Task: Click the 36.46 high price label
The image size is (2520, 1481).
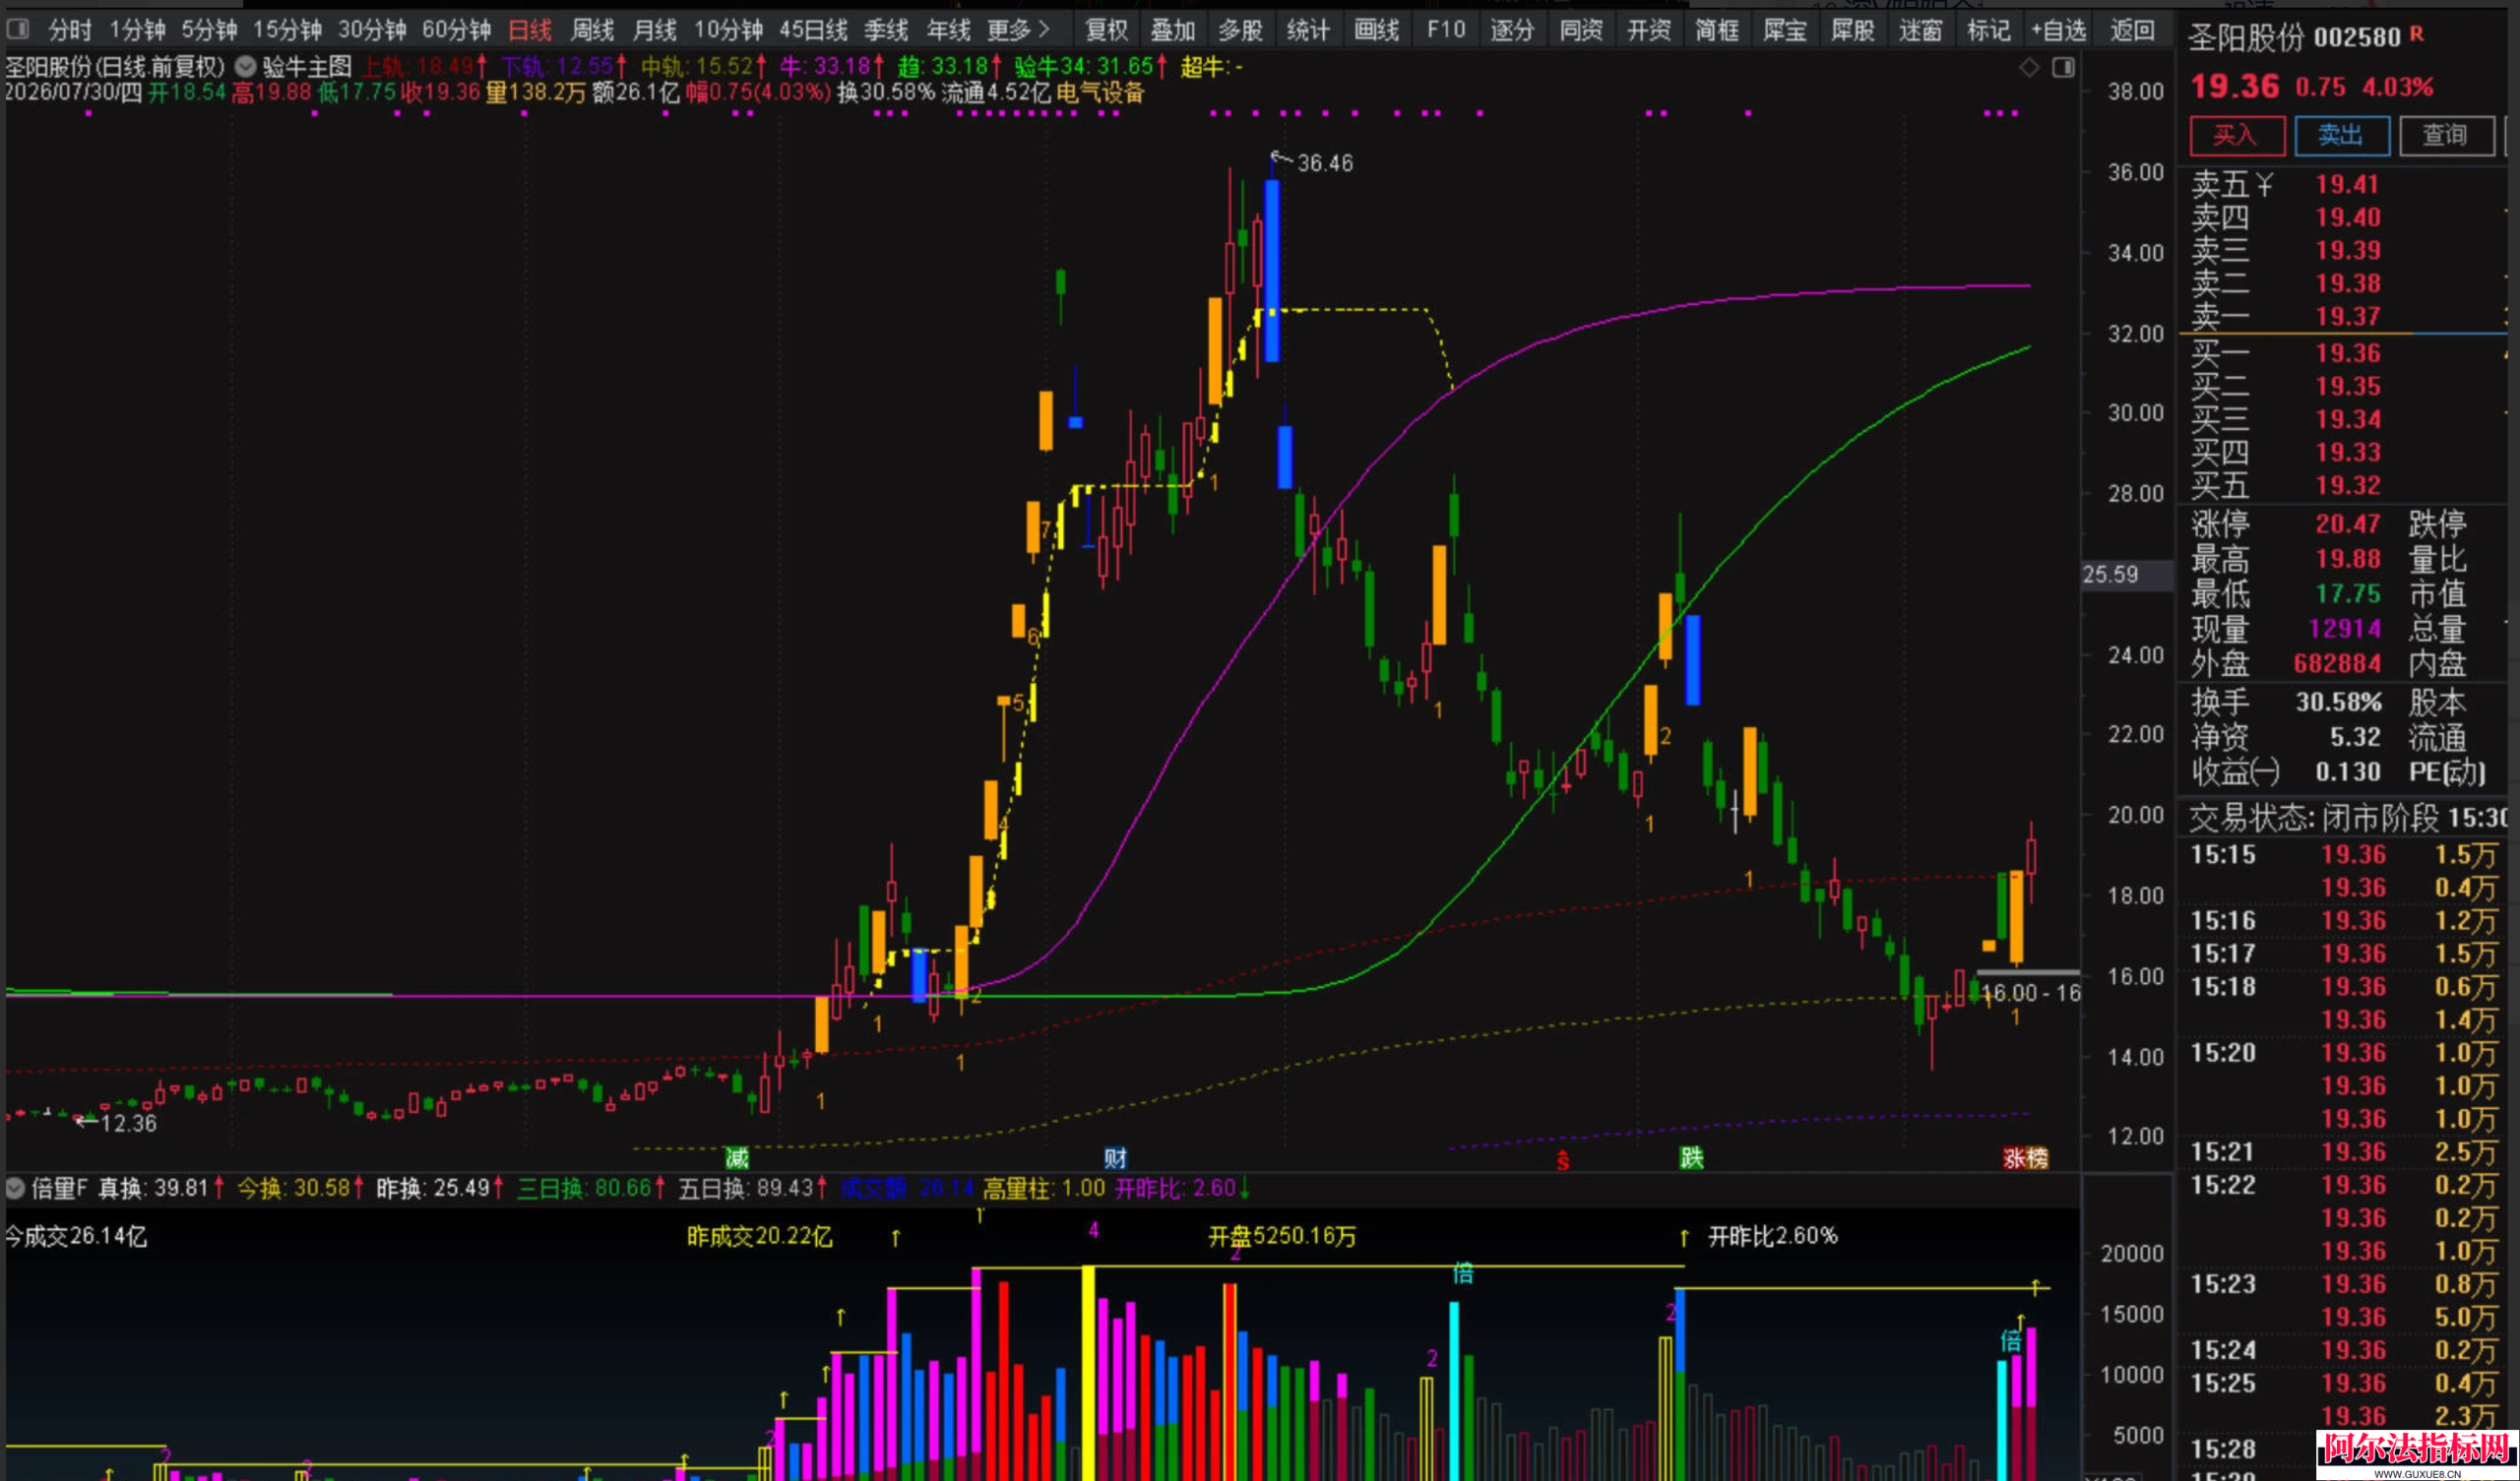Action: click(x=1325, y=163)
